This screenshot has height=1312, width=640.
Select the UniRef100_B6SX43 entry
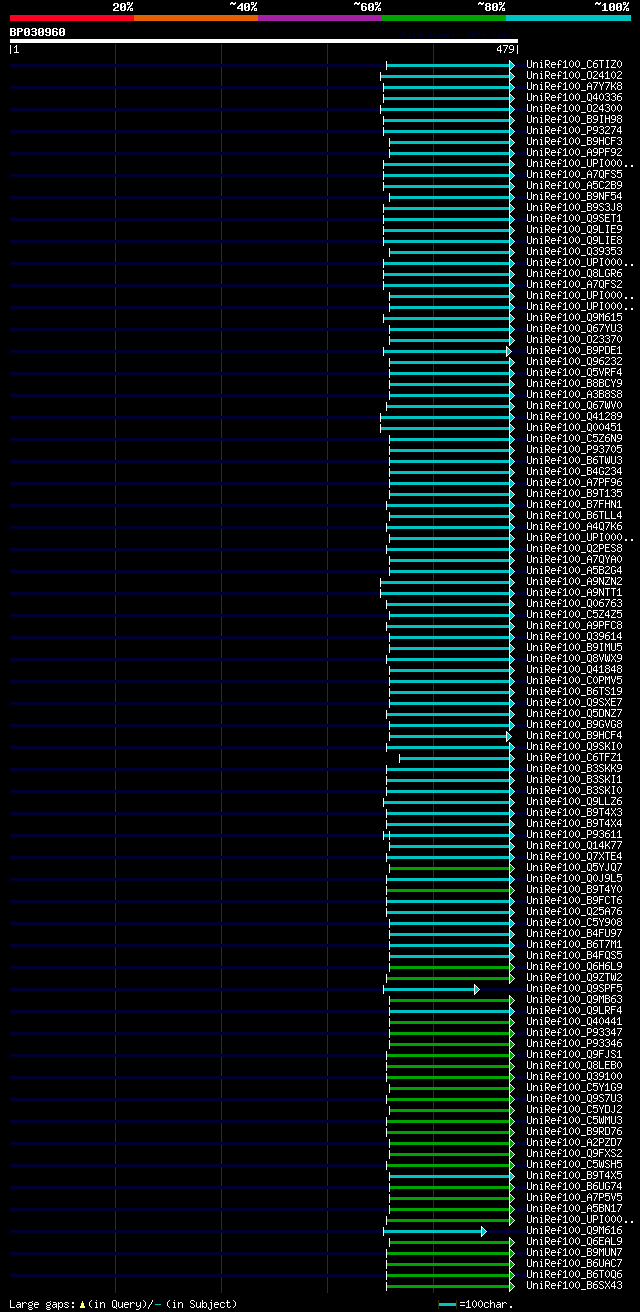(x=574, y=1286)
